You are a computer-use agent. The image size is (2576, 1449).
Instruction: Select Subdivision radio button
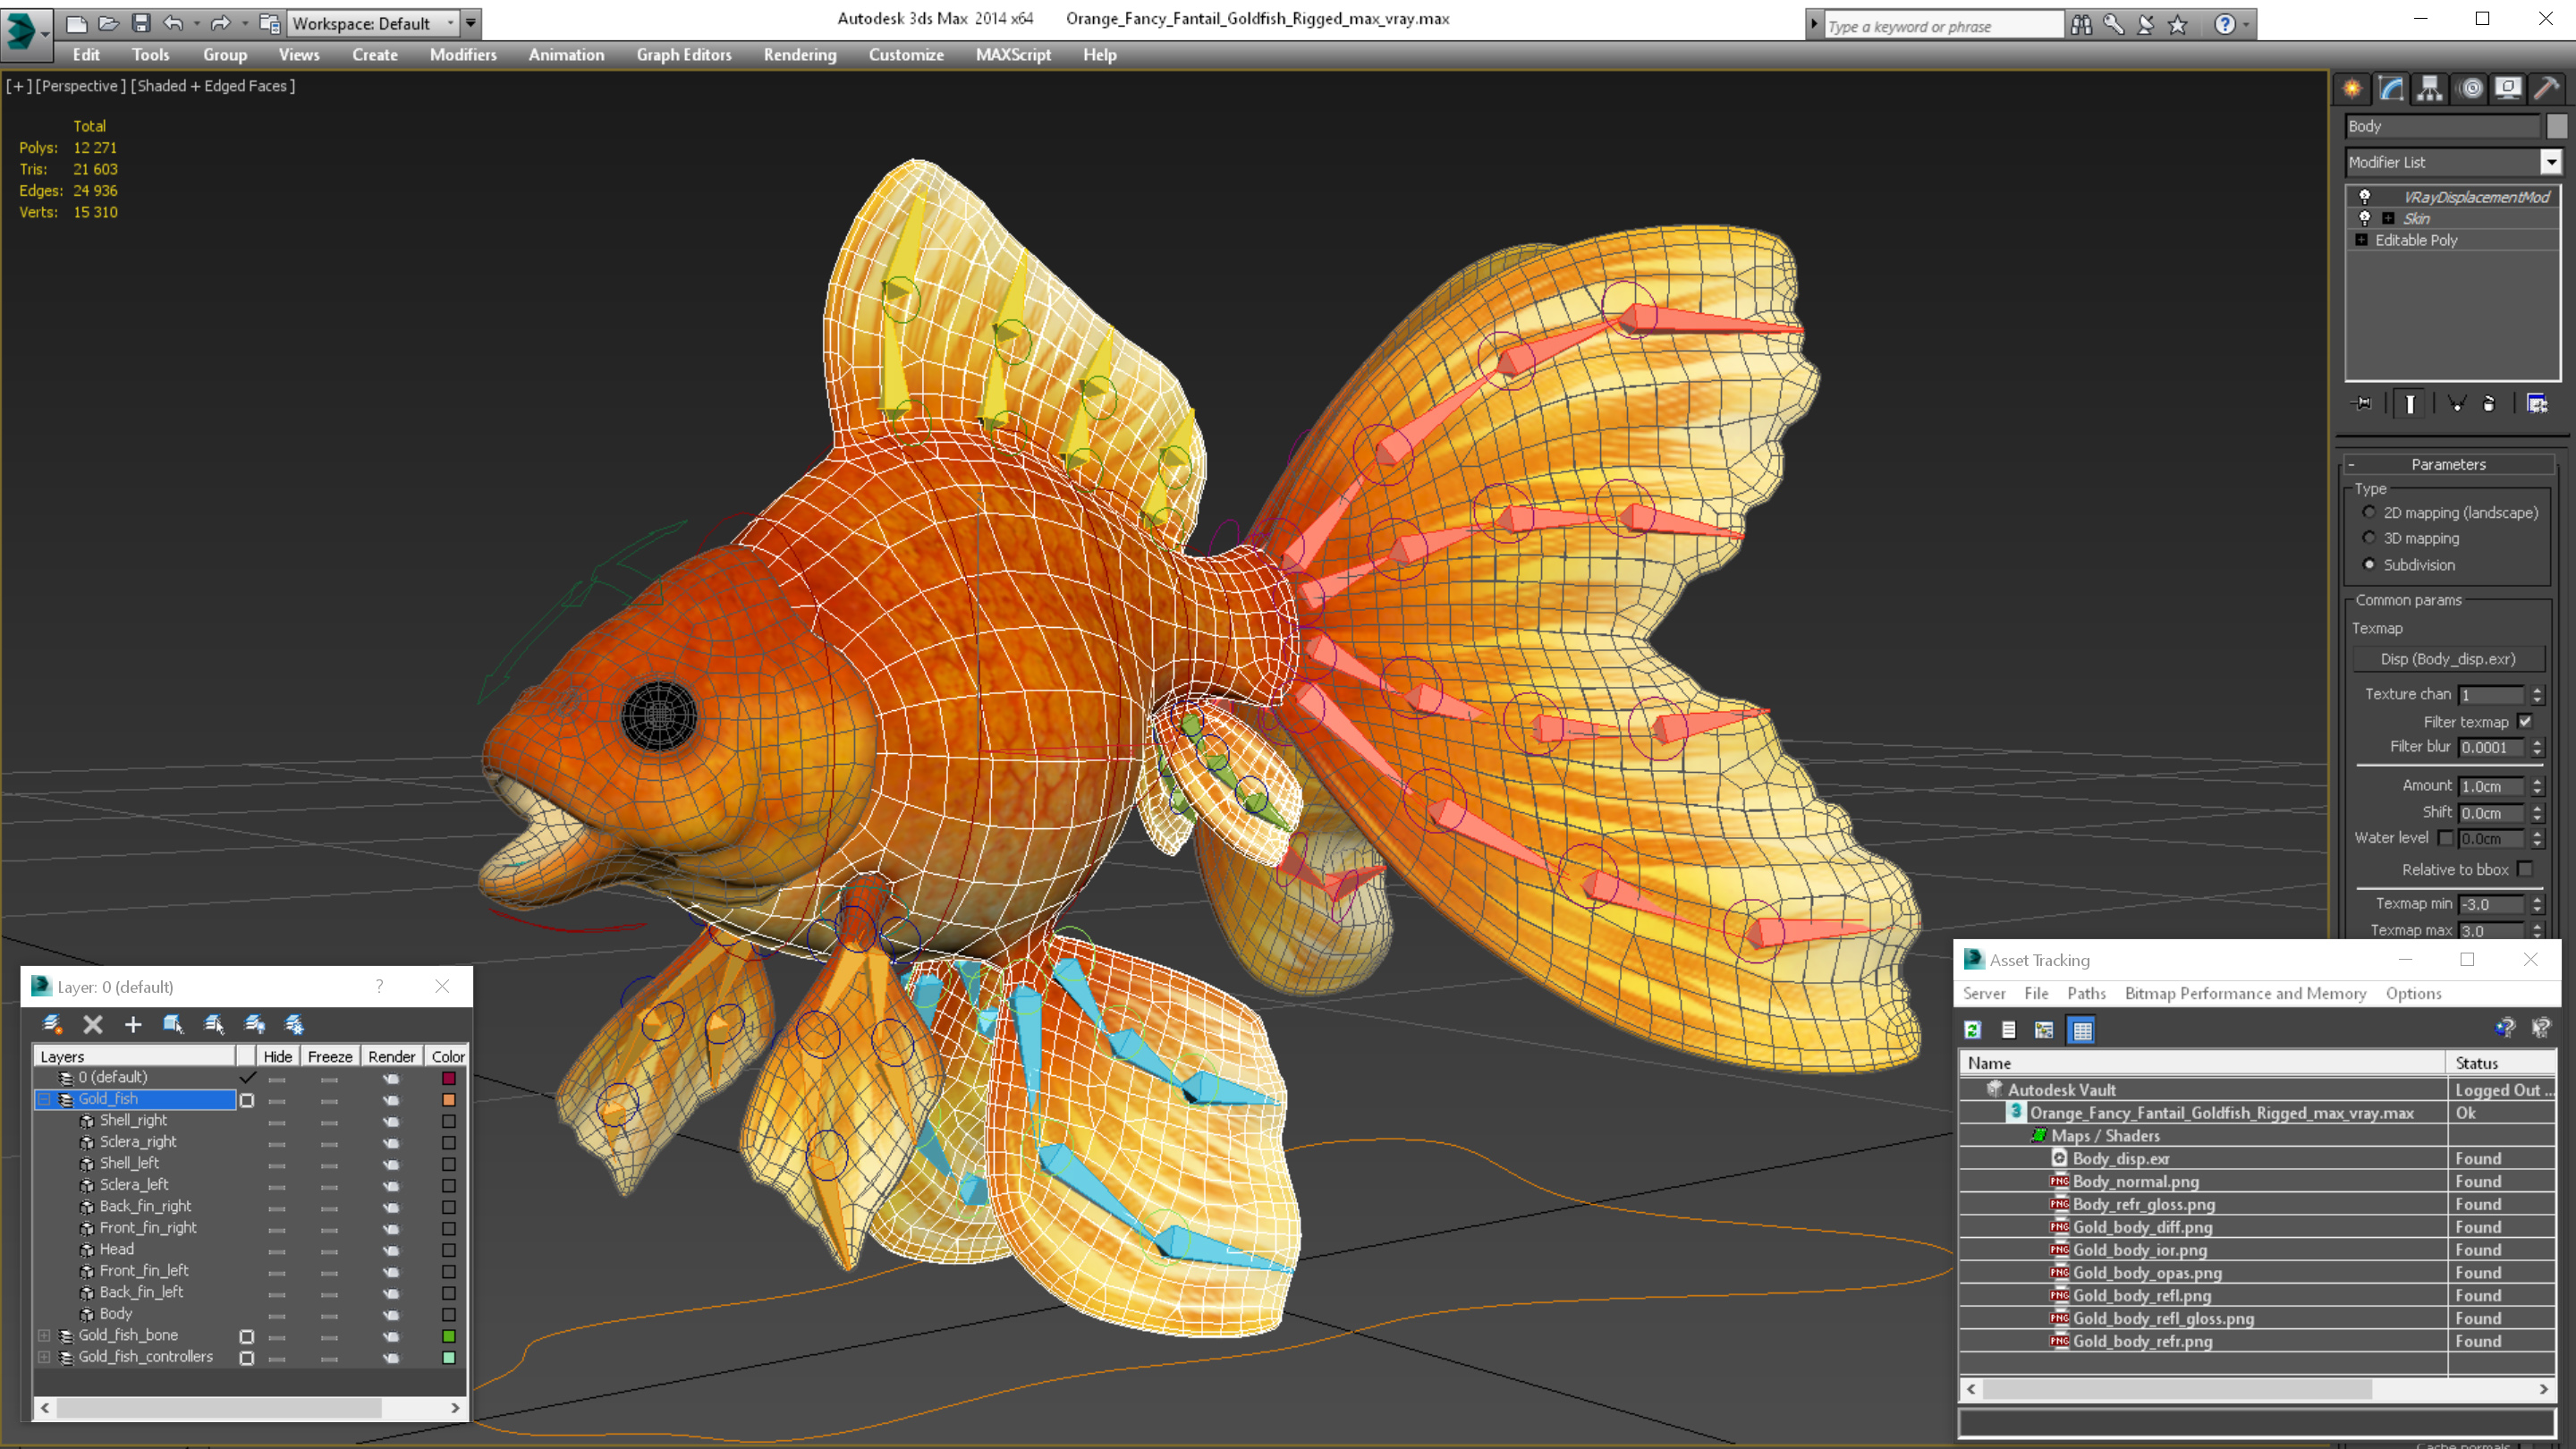pyautogui.click(x=2369, y=564)
